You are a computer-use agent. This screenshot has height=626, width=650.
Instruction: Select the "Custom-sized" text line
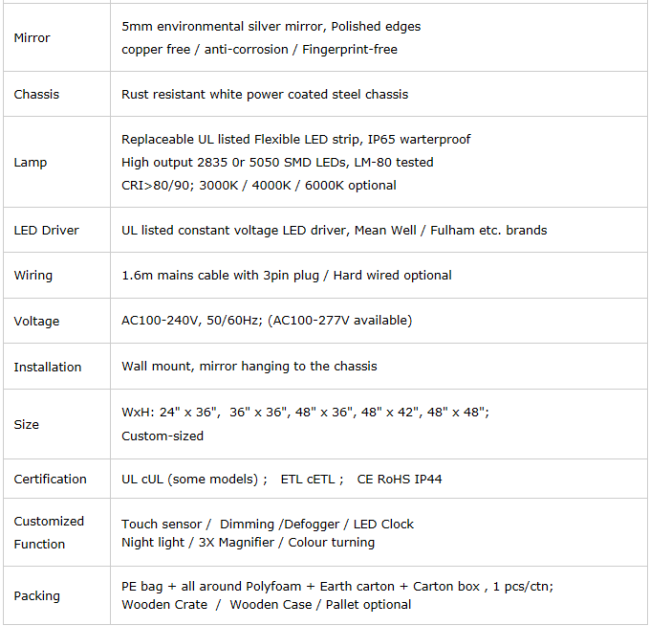pyautogui.click(x=162, y=436)
